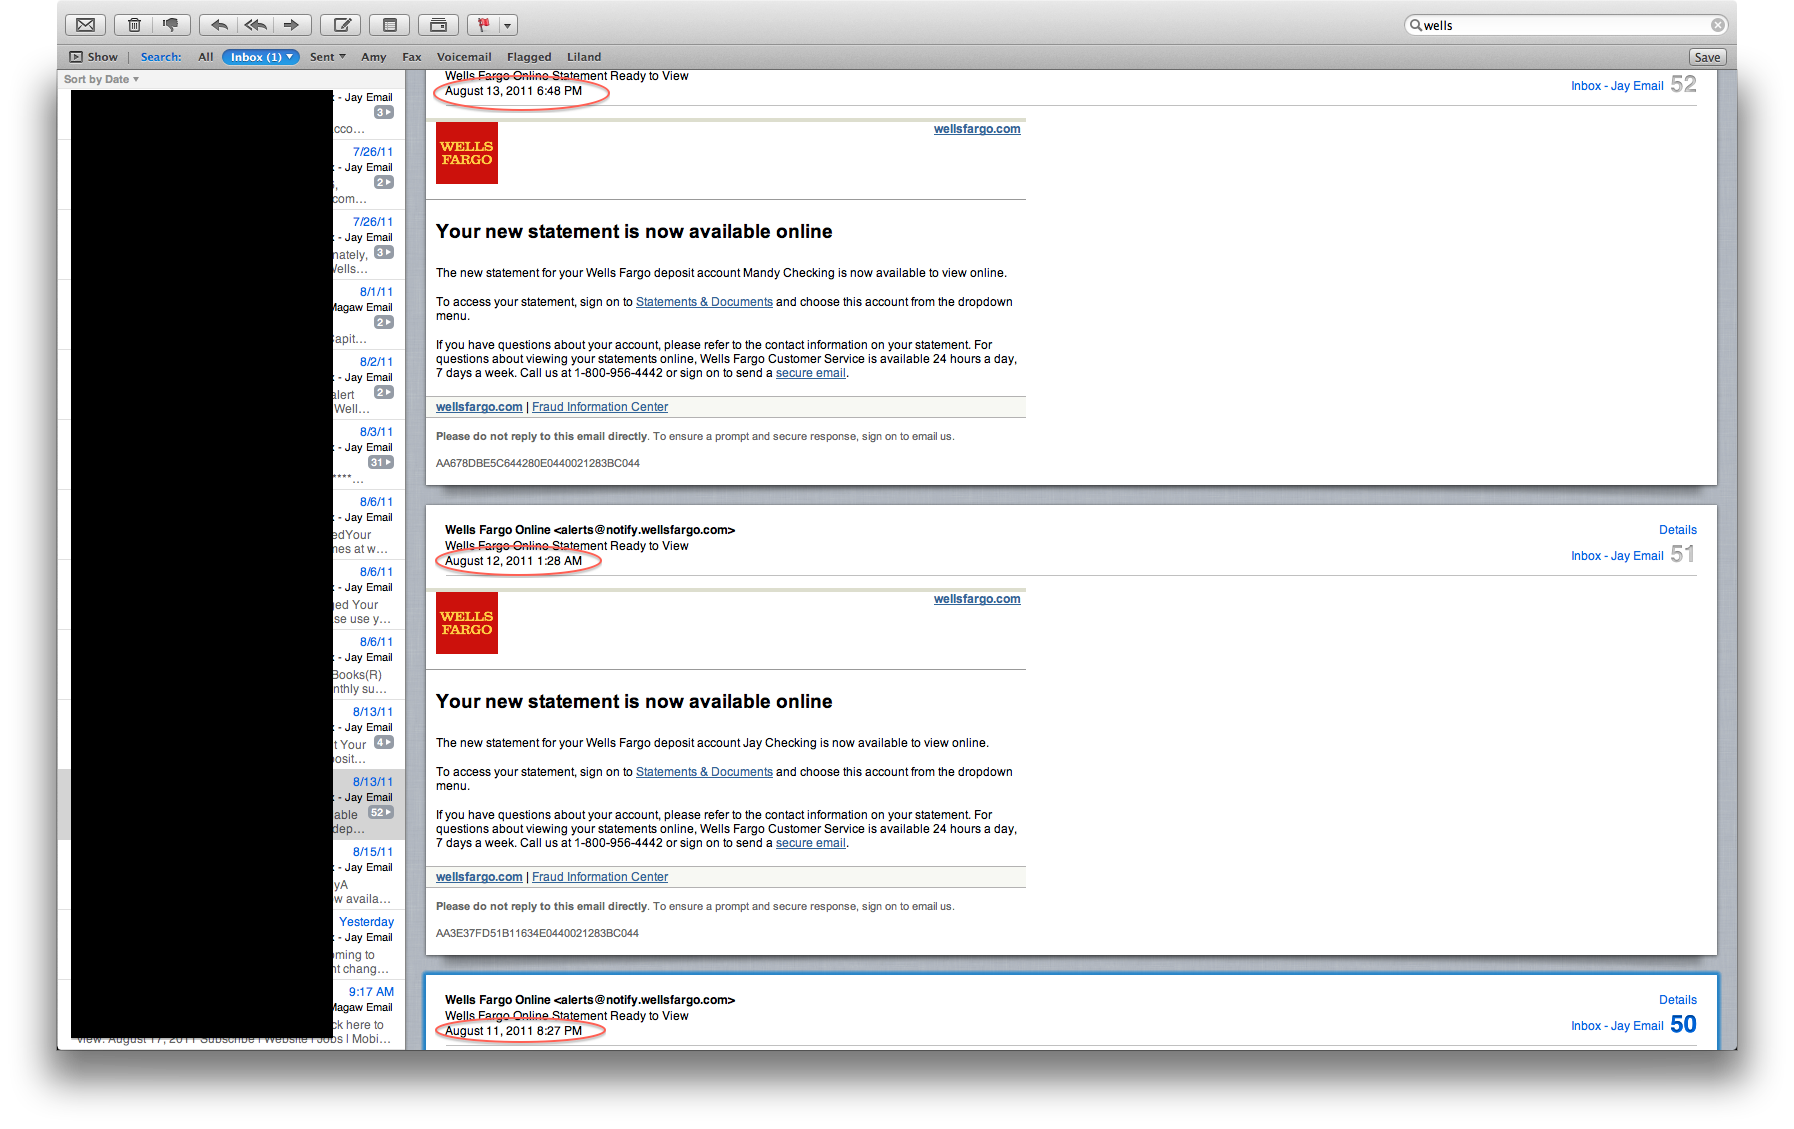Click the archive box toolbar icon

pos(438,25)
